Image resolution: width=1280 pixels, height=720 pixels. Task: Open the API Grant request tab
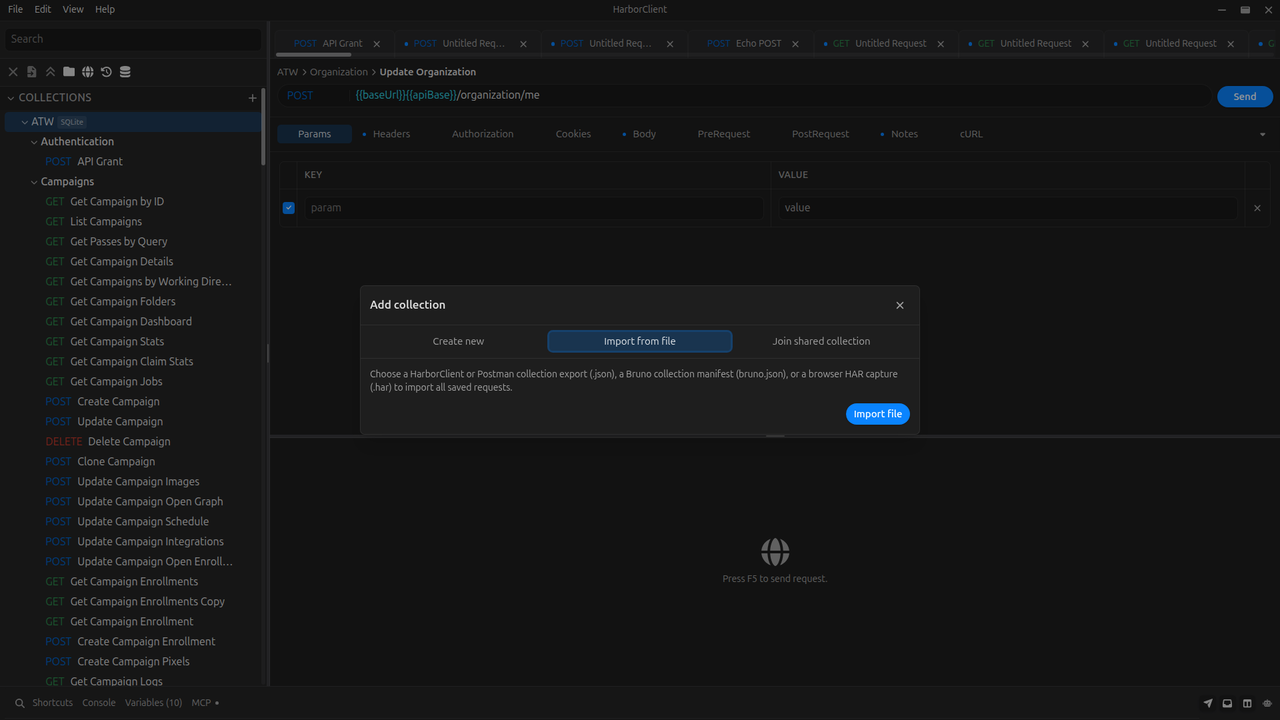point(328,44)
